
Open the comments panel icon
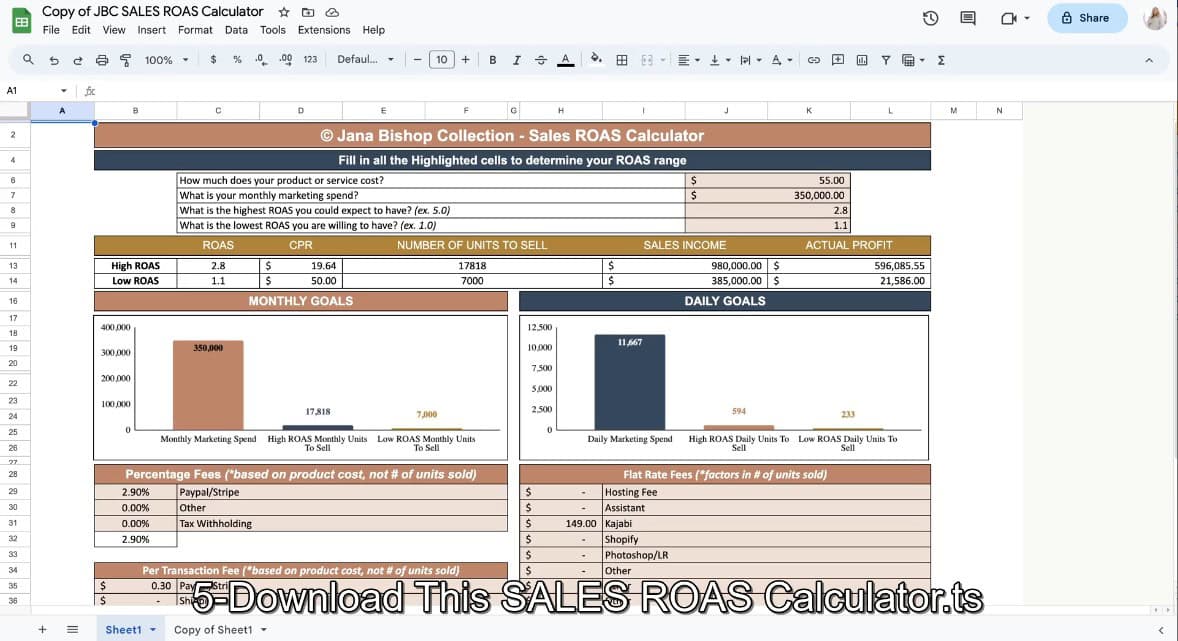click(x=967, y=18)
